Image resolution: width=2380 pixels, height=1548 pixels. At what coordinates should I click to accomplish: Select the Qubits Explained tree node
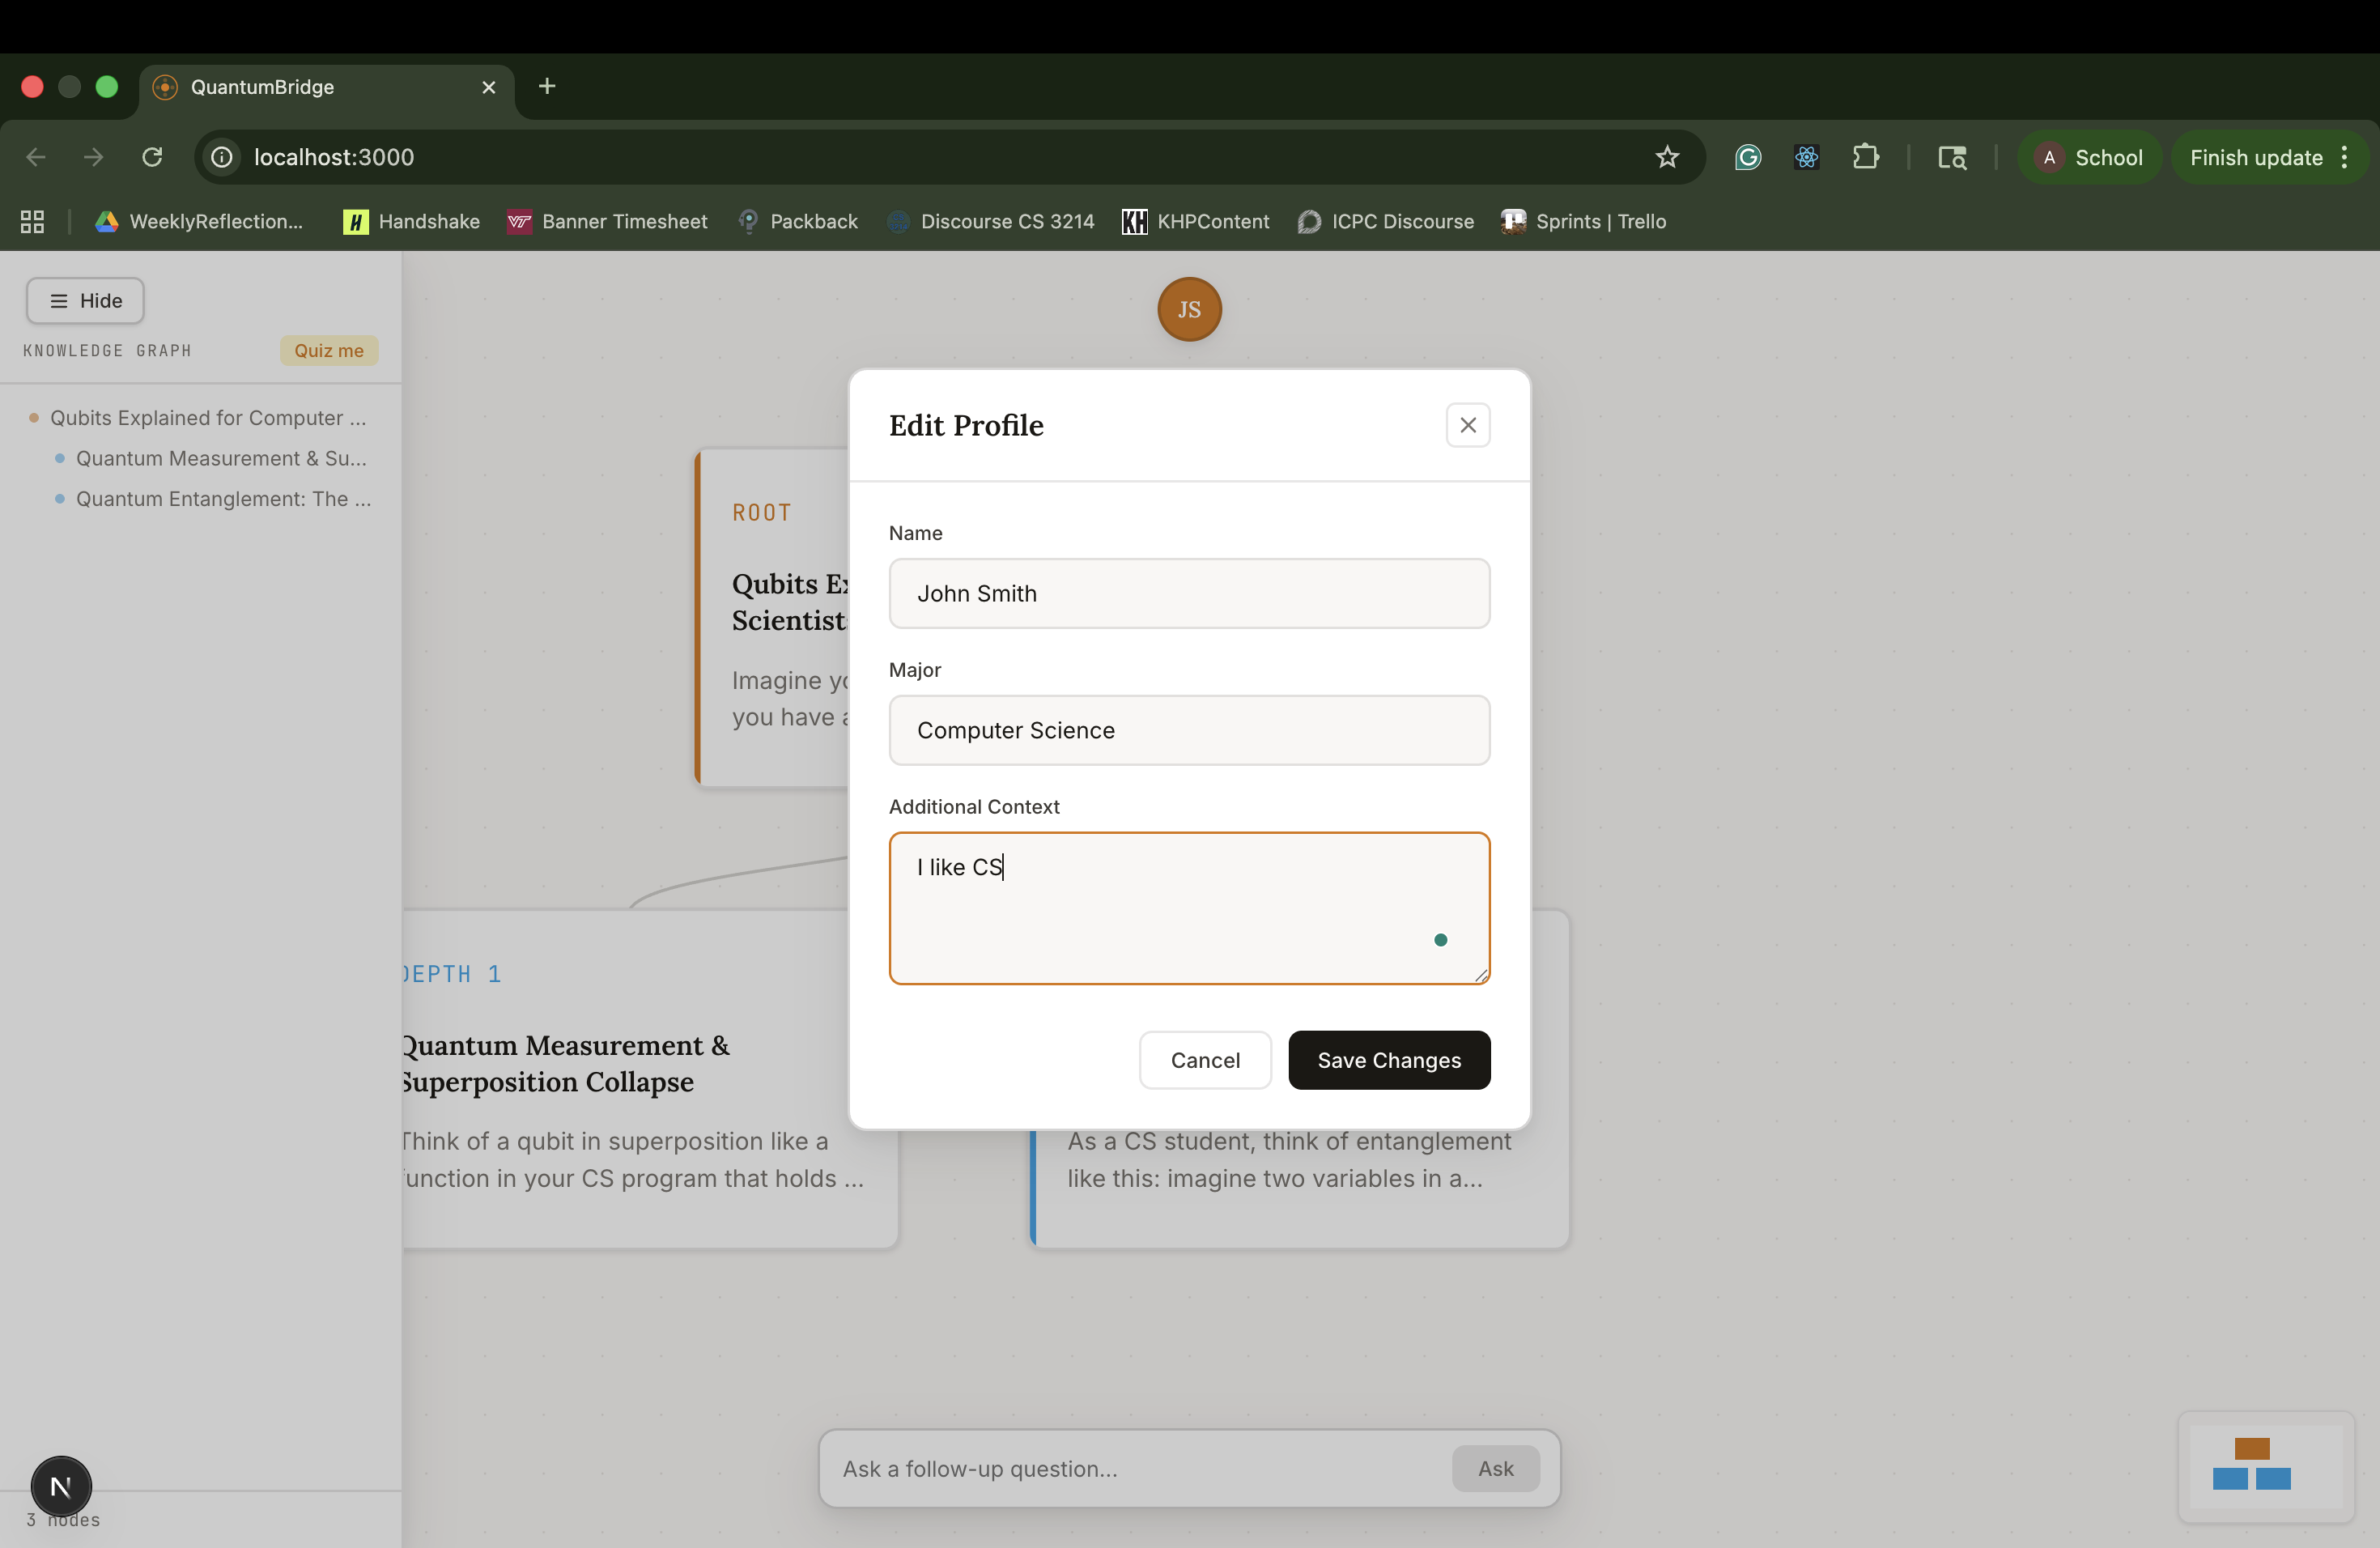pos(207,418)
